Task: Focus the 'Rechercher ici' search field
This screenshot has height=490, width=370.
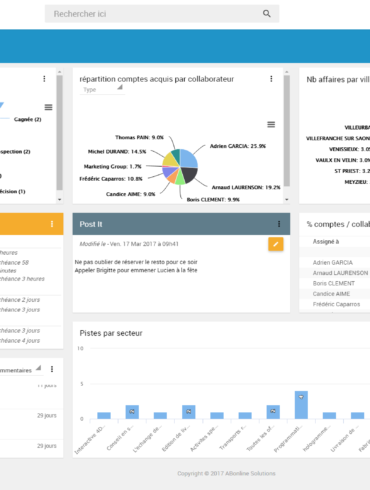Action: 162,14
